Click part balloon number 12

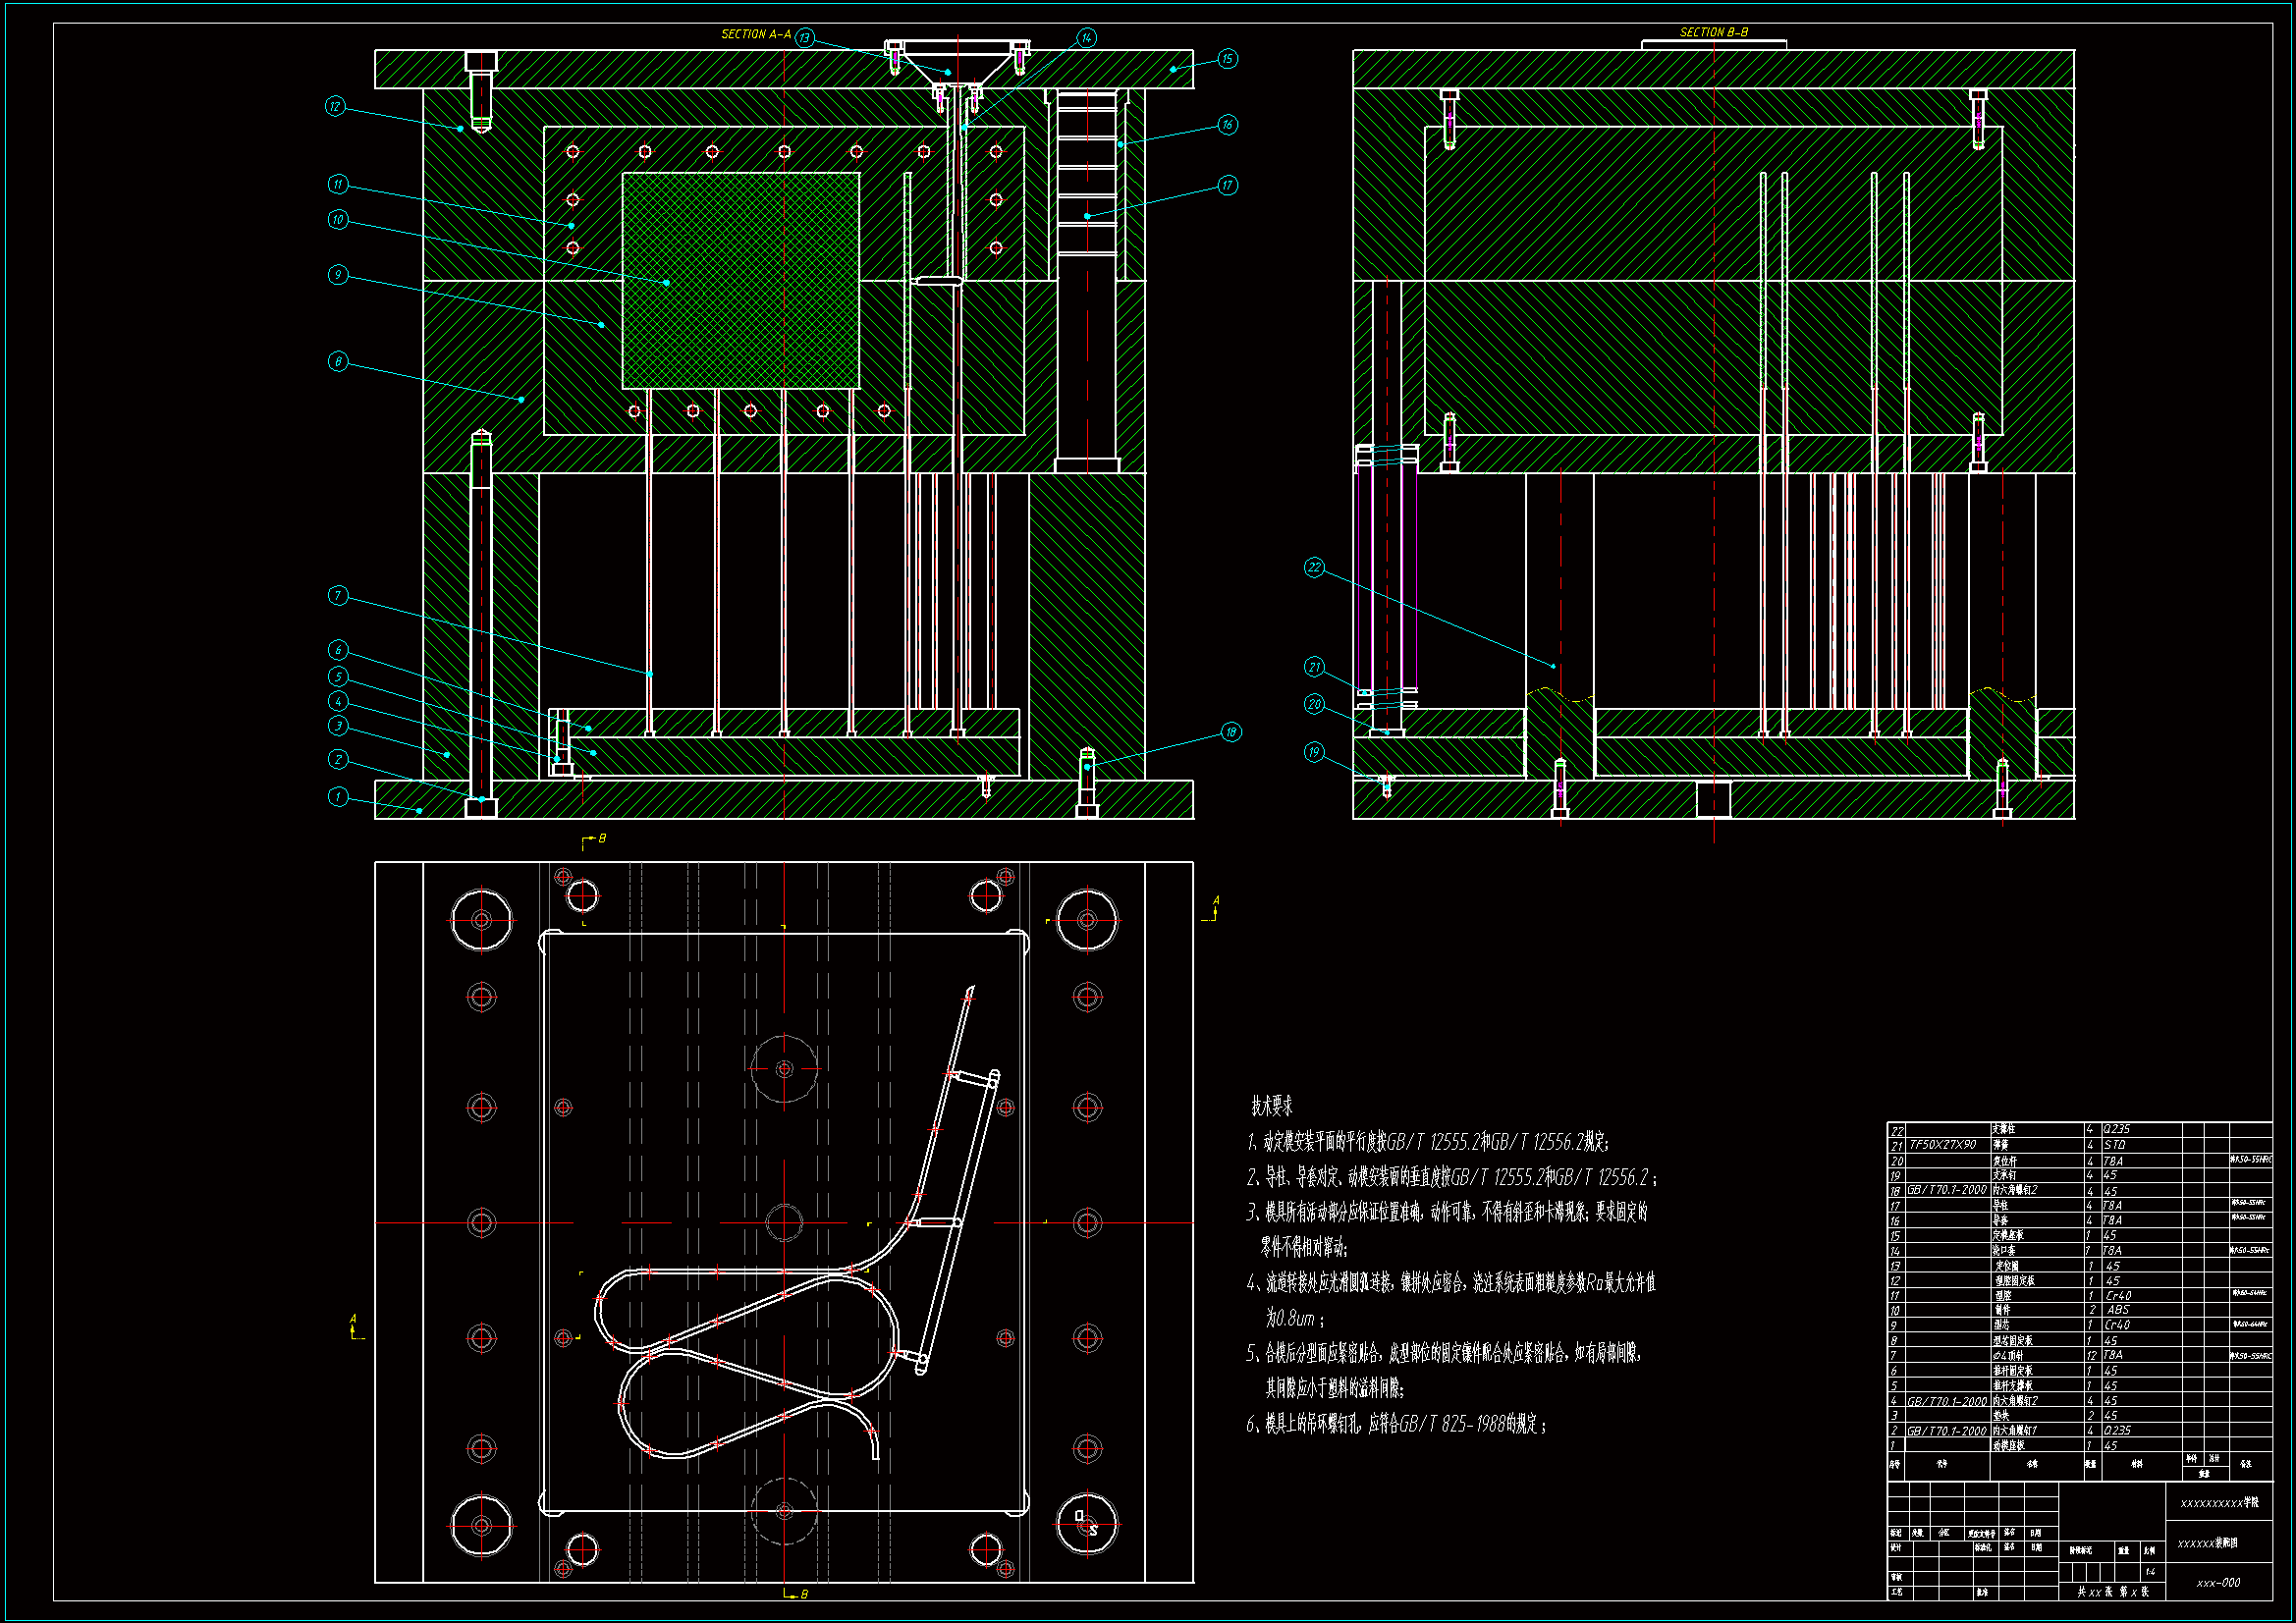(335, 106)
